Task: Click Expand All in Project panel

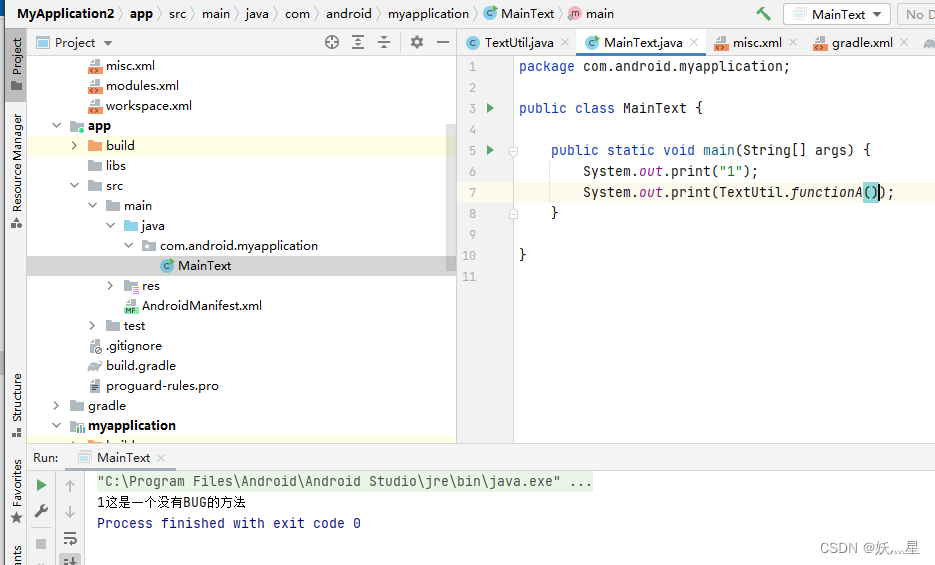Action: point(358,42)
